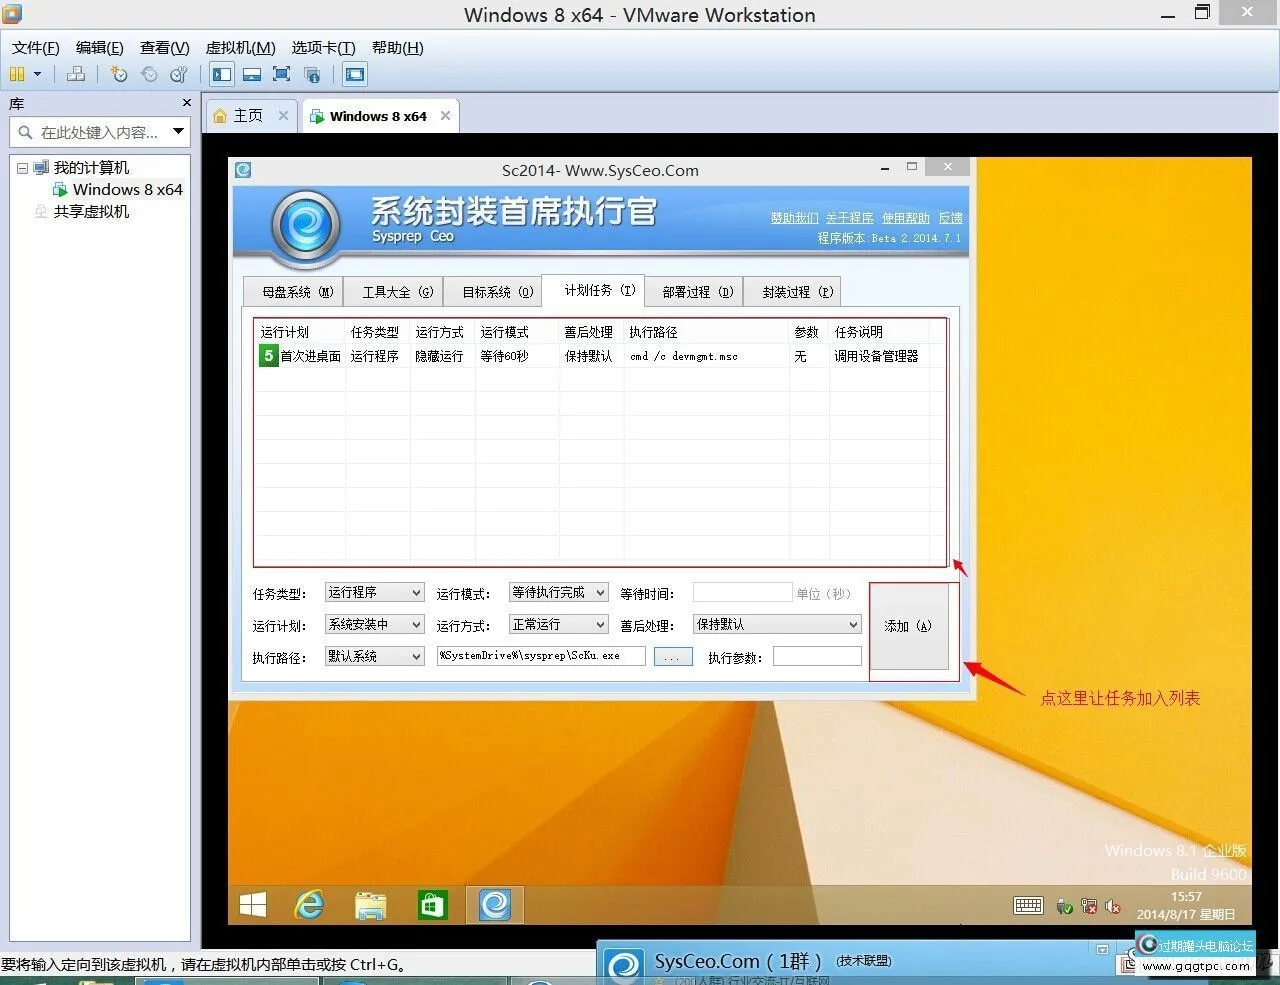Click the SysCeo icon on the Windows taskbar
Image resolution: width=1280 pixels, height=985 pixels.
click(x=494, y=904)
